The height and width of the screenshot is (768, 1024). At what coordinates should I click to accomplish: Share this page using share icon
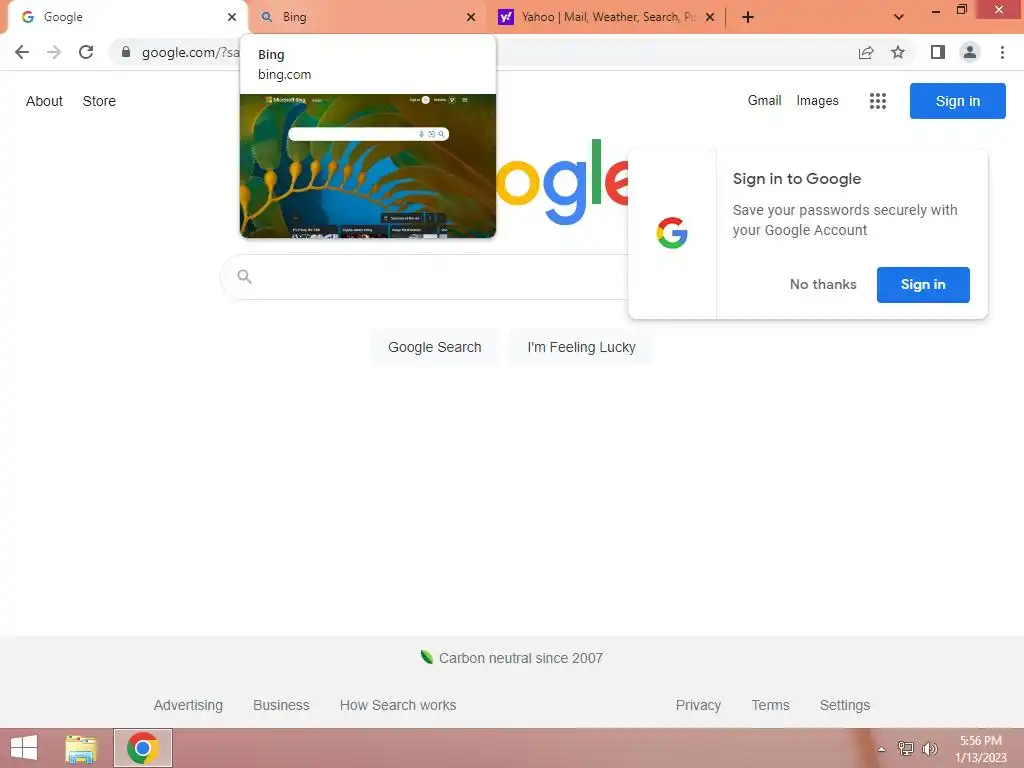point(866,52)
